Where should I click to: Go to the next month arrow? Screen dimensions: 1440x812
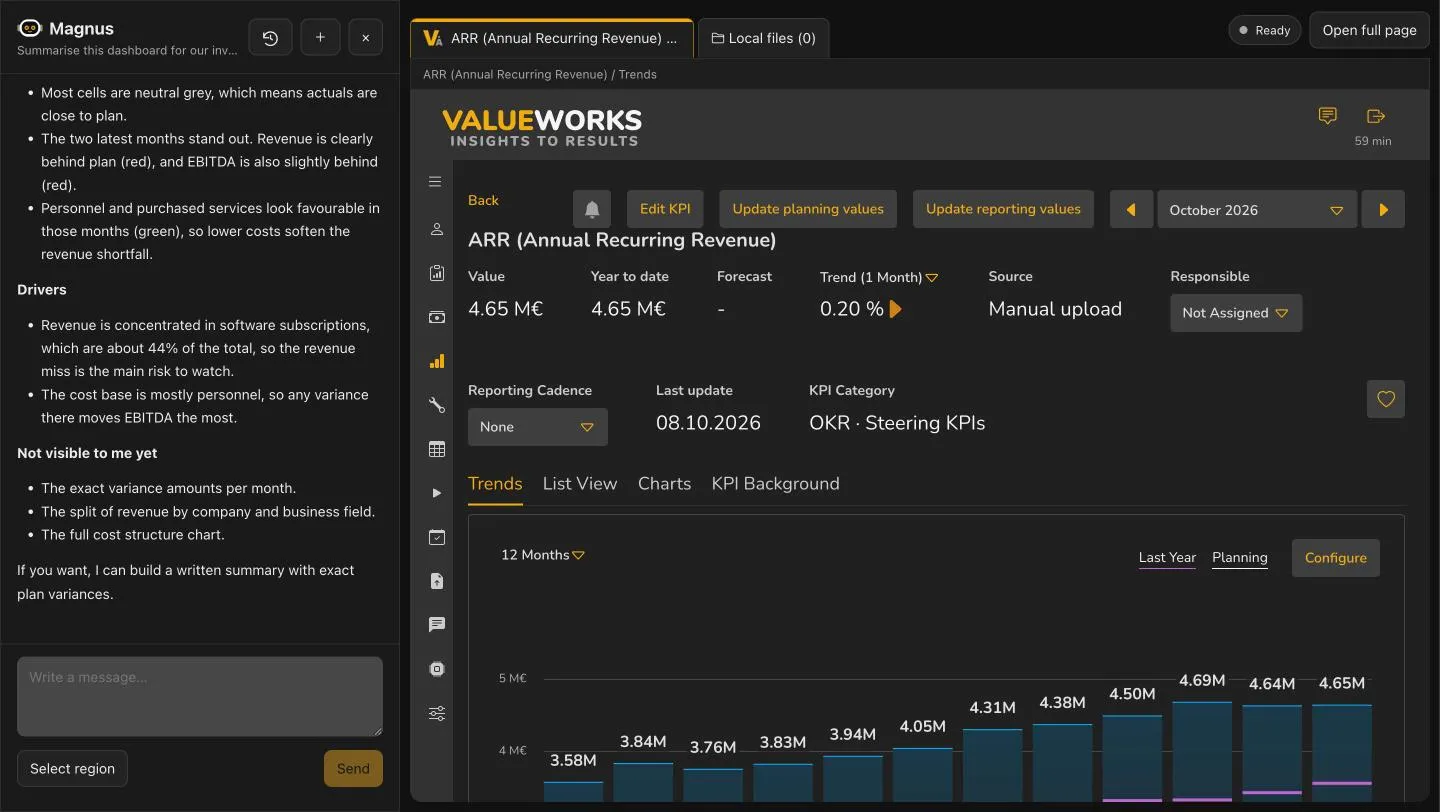1384,210
